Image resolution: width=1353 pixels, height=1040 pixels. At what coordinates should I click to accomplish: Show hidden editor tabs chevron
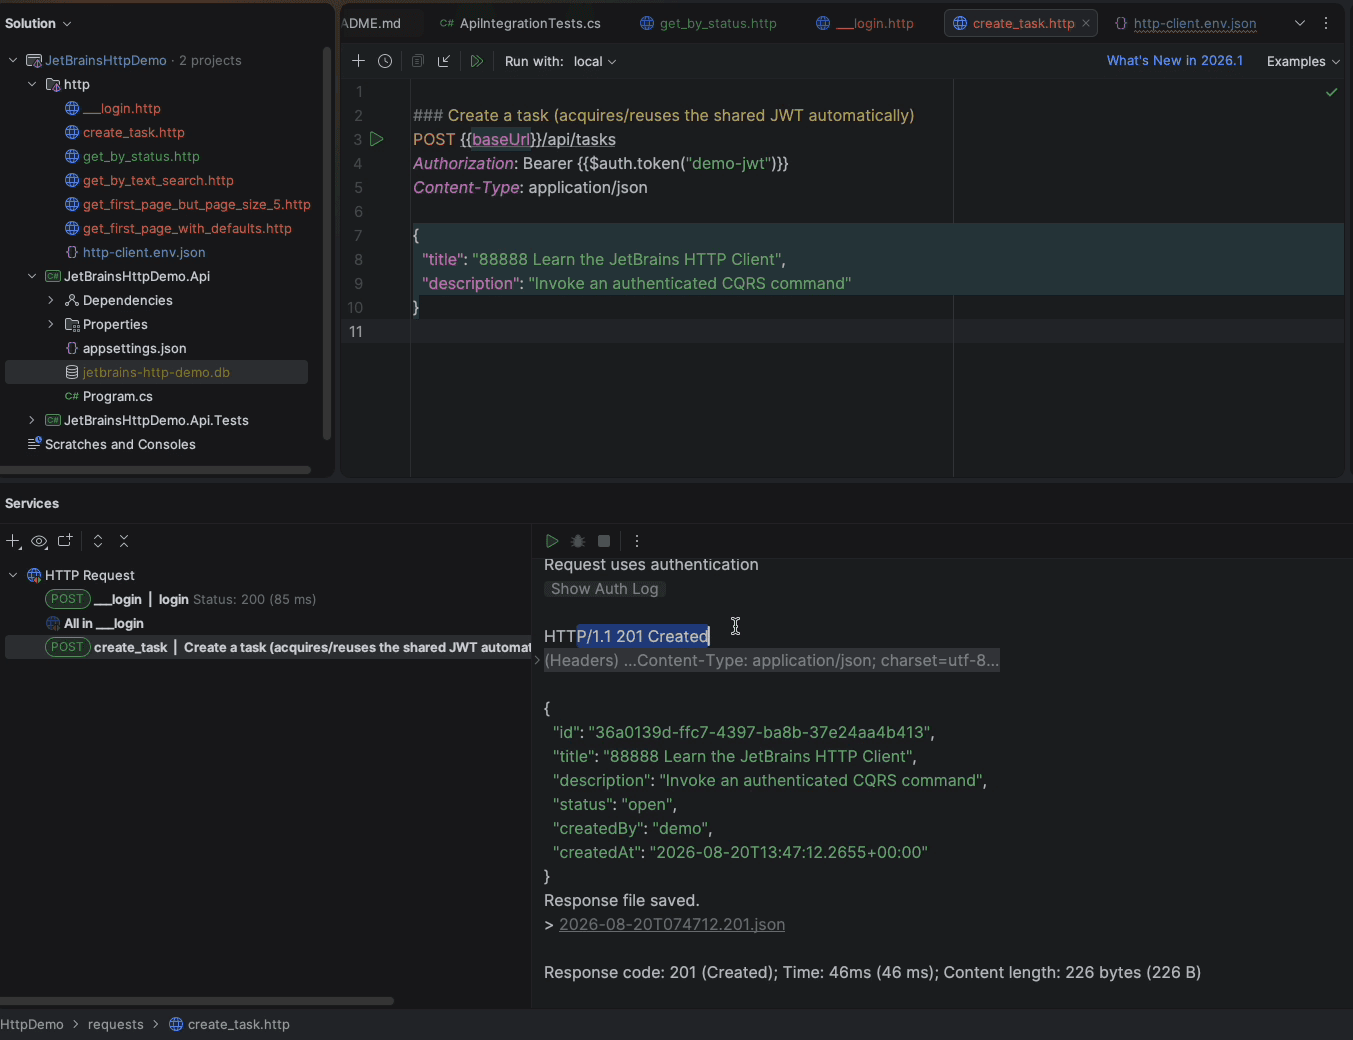tap(1300, 23)
